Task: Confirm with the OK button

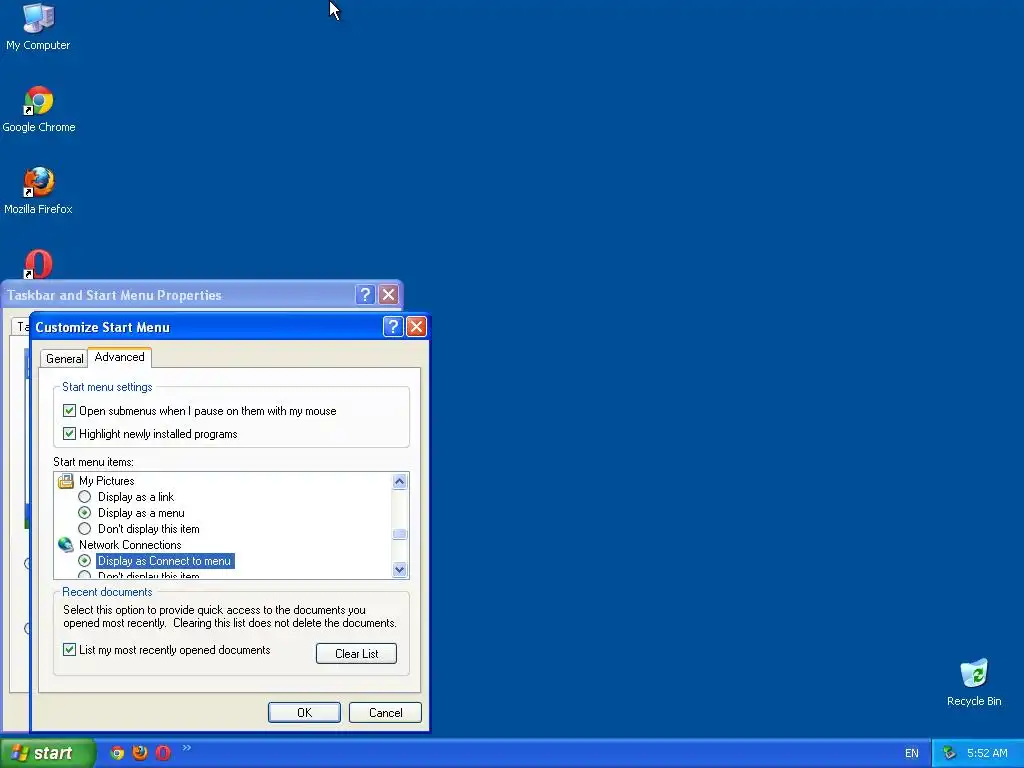Action: pos(304,712)
